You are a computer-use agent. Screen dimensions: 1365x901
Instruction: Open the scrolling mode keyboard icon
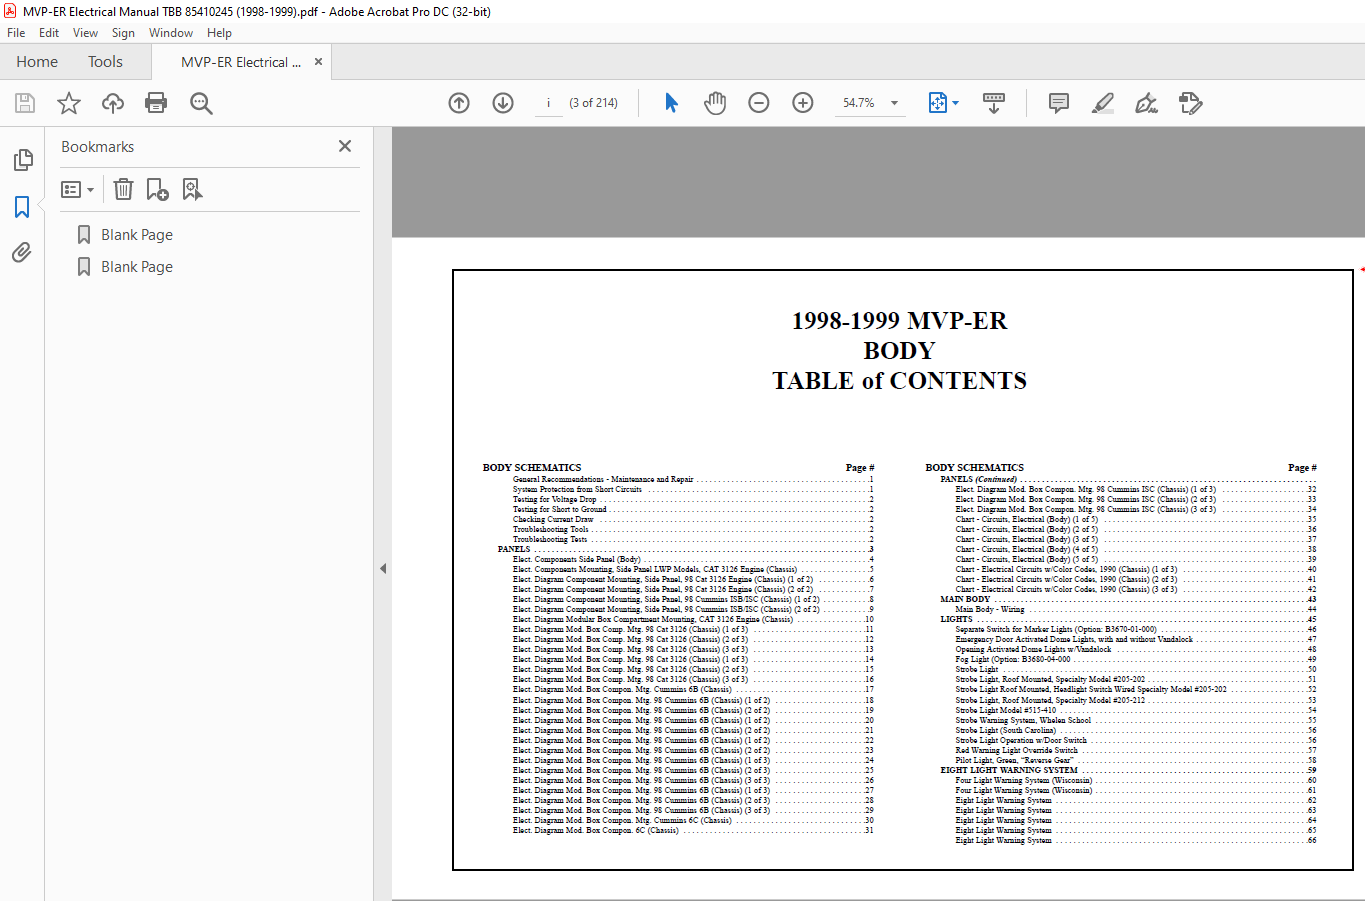[x=994, y=103]
